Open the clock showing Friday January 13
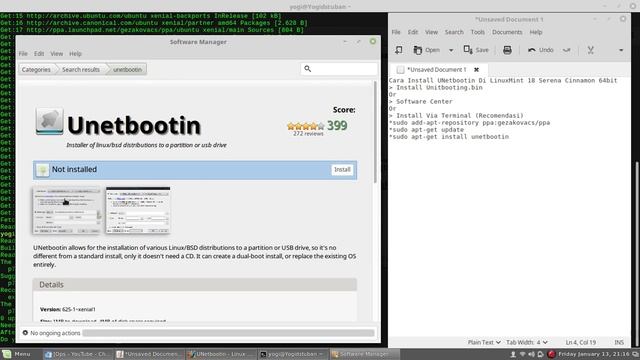 click(x=593, y=354)
